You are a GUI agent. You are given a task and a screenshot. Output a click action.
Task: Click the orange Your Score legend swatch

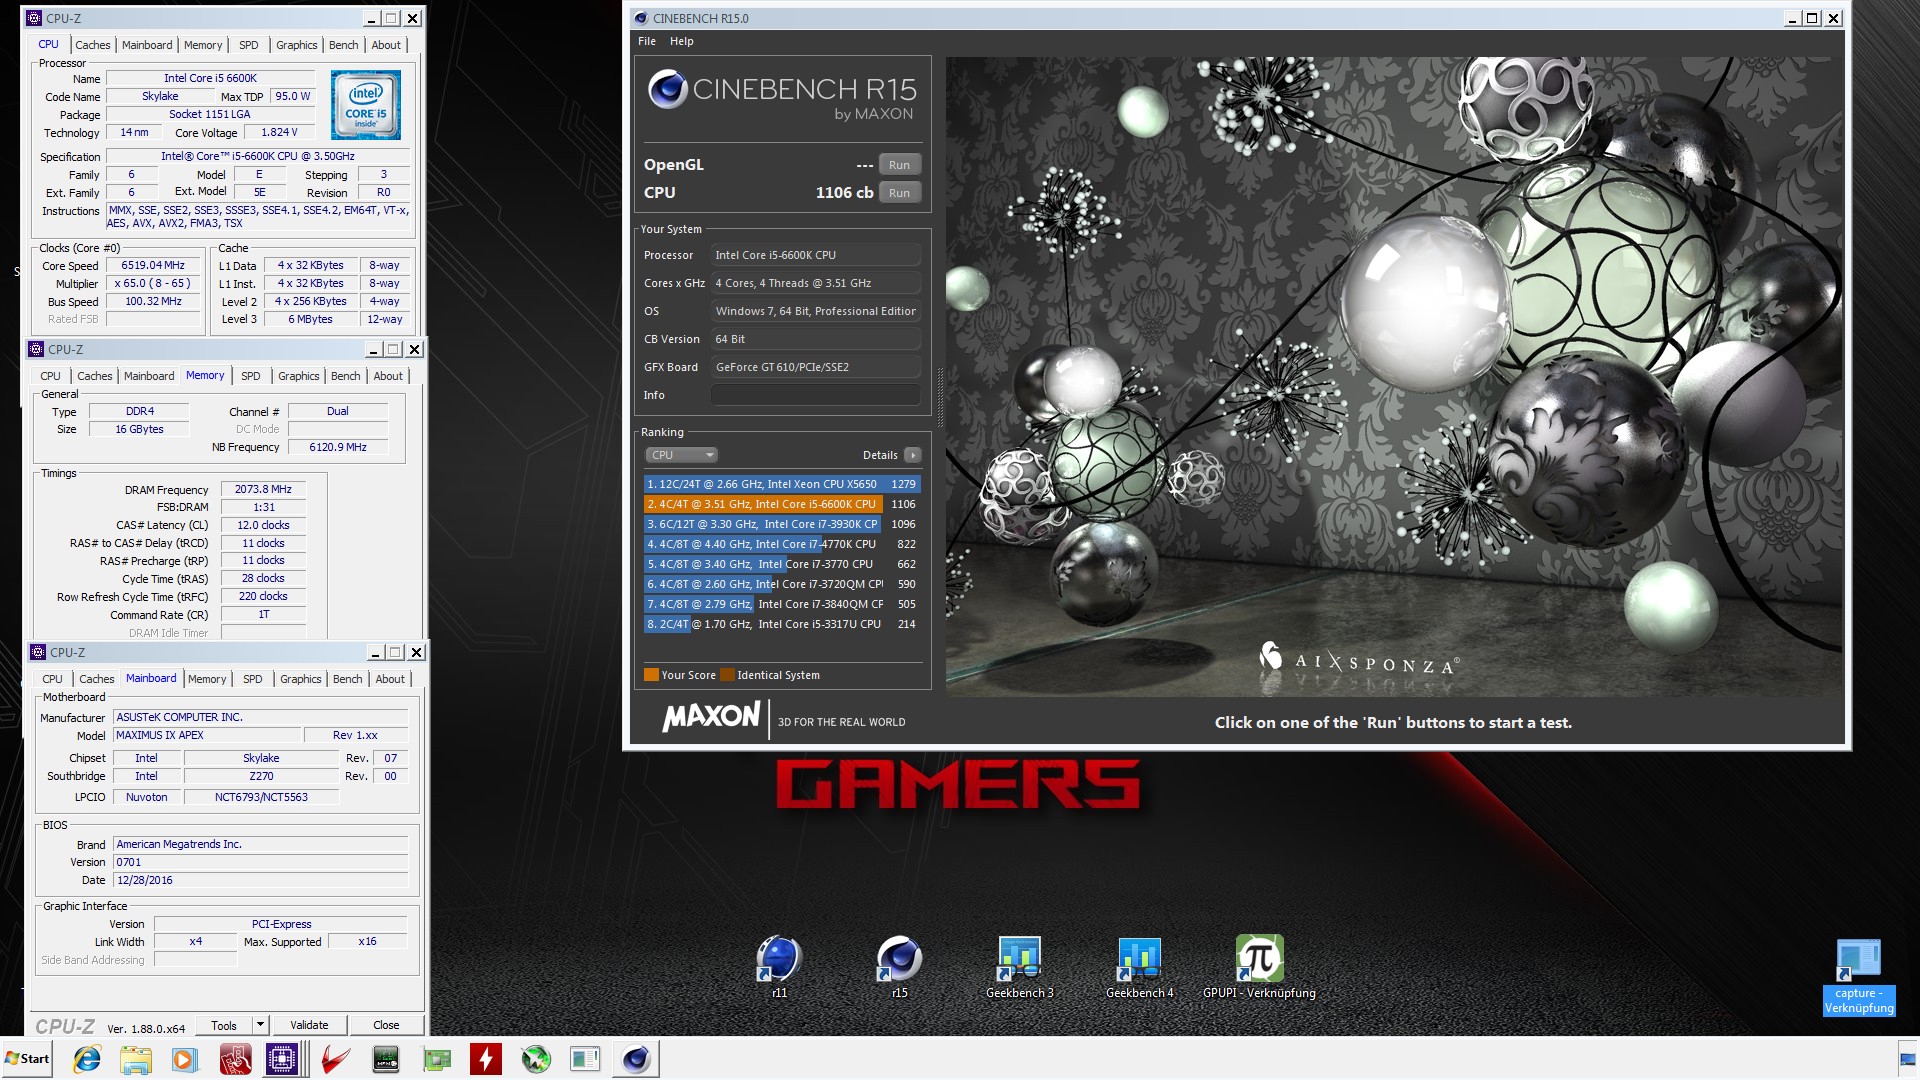click(x=651, y=675)
